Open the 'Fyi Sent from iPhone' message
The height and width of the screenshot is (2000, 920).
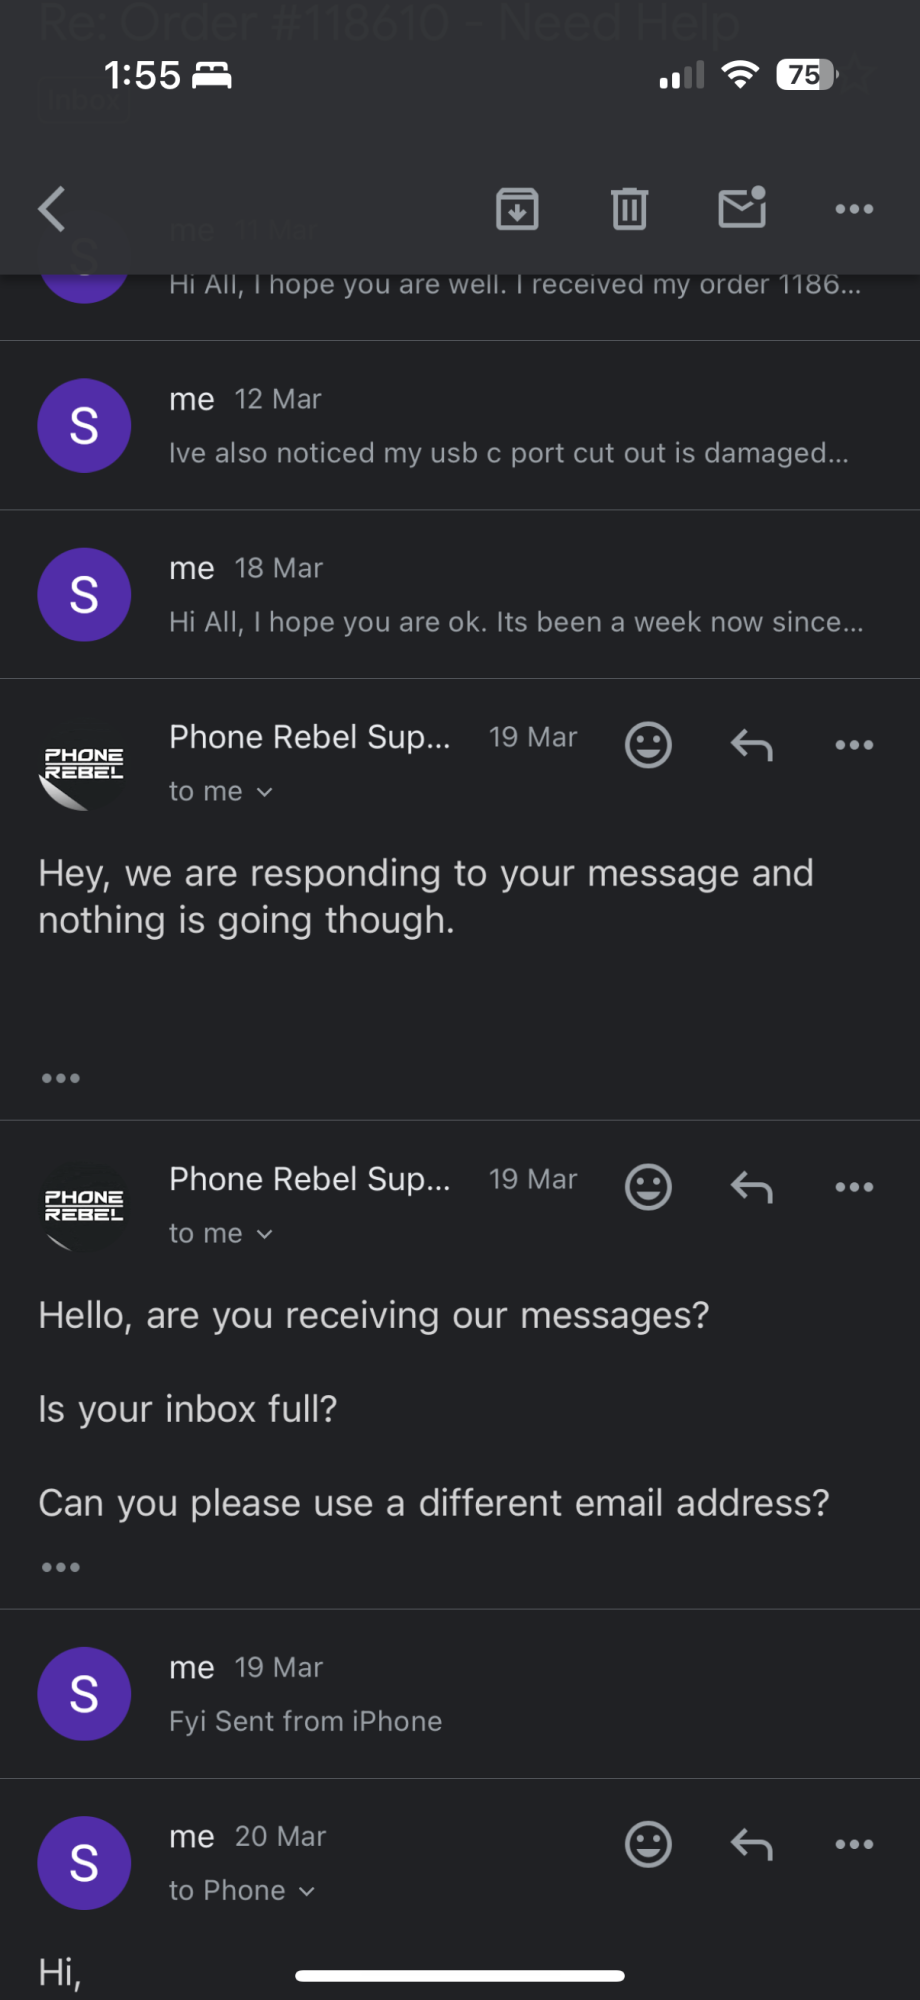(x=460, y=1694)
